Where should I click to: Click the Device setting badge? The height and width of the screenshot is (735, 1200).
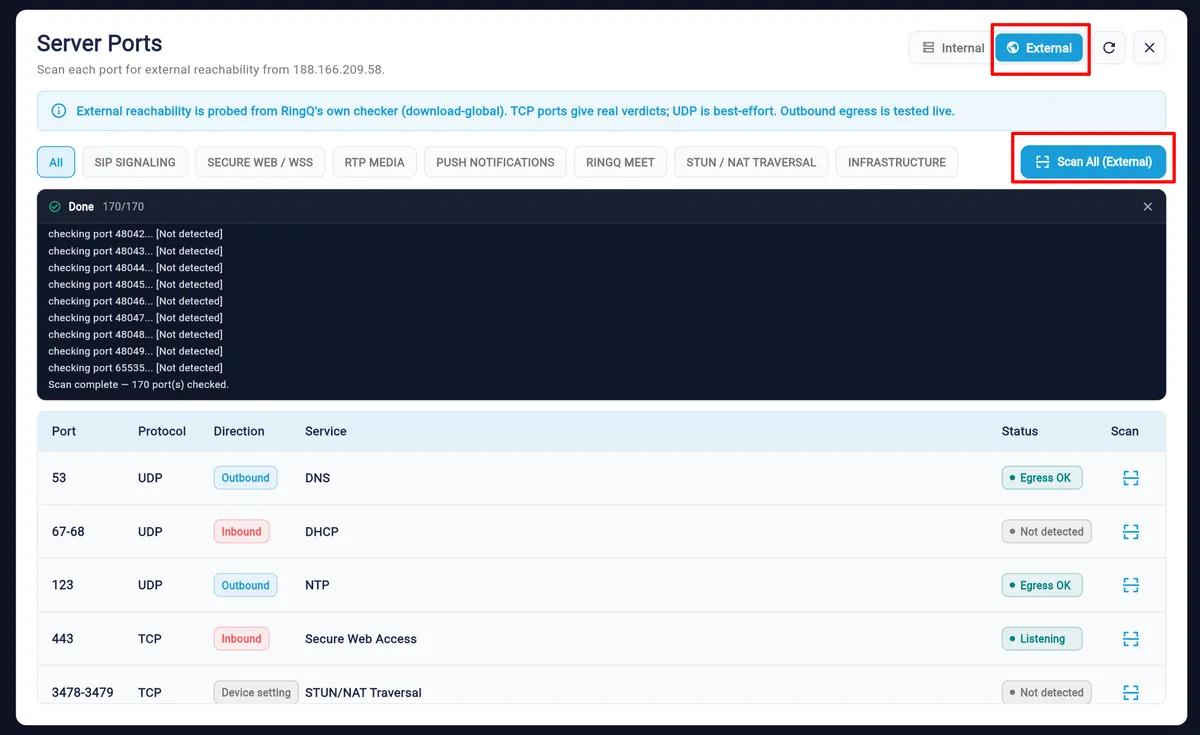pos(256,692)
